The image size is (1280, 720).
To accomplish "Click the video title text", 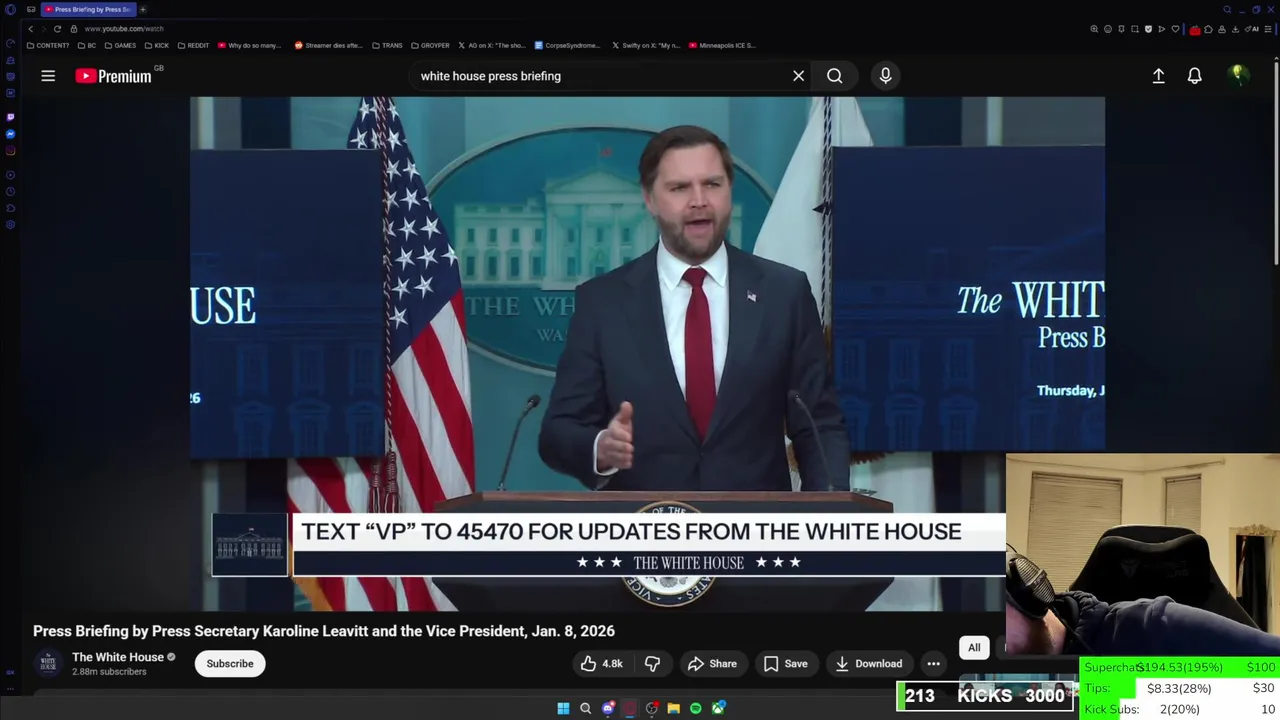I will (x=324, y=631).
